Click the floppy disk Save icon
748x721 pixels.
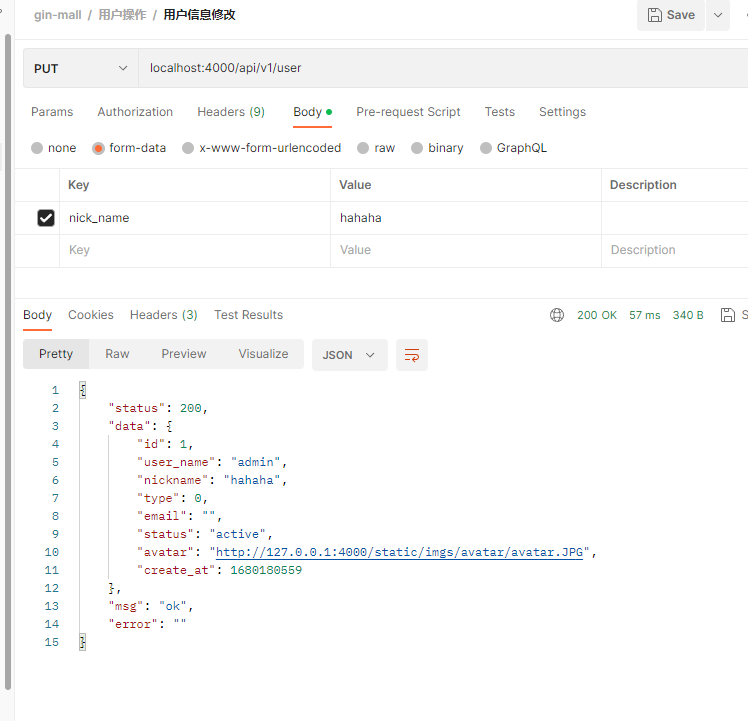655,15
